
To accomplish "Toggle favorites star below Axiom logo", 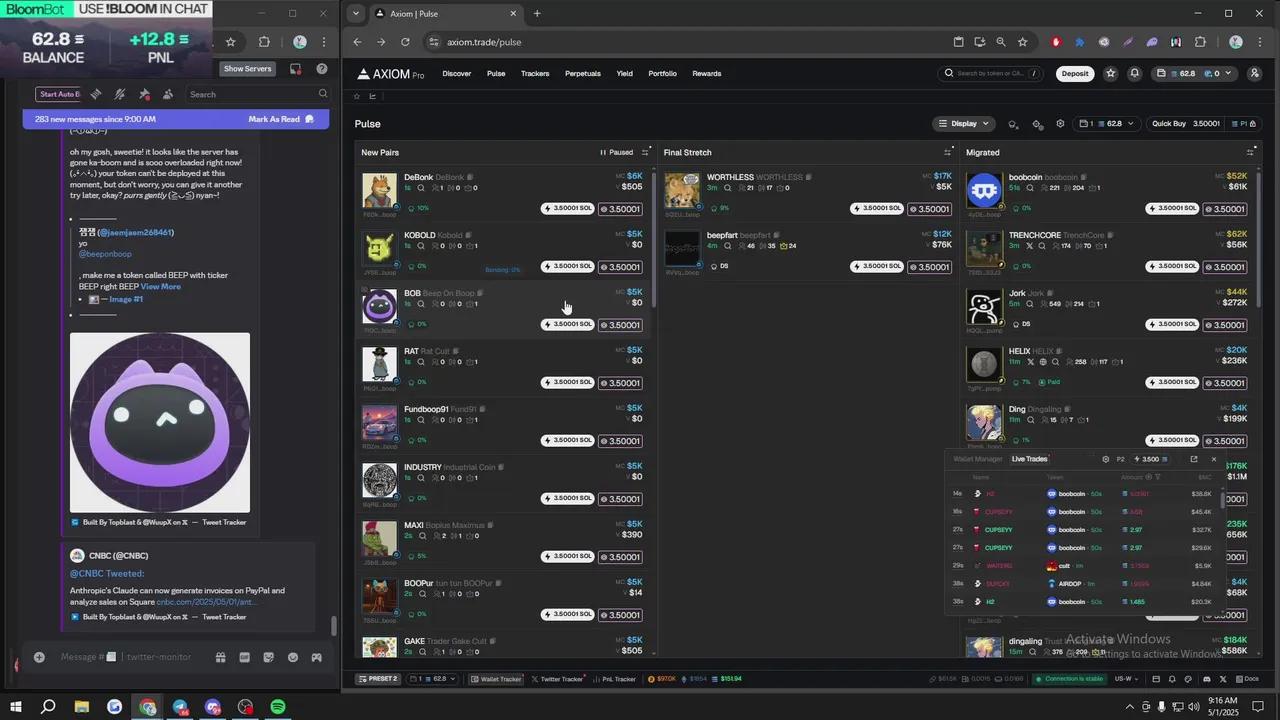I will click(x=357, y=96).
